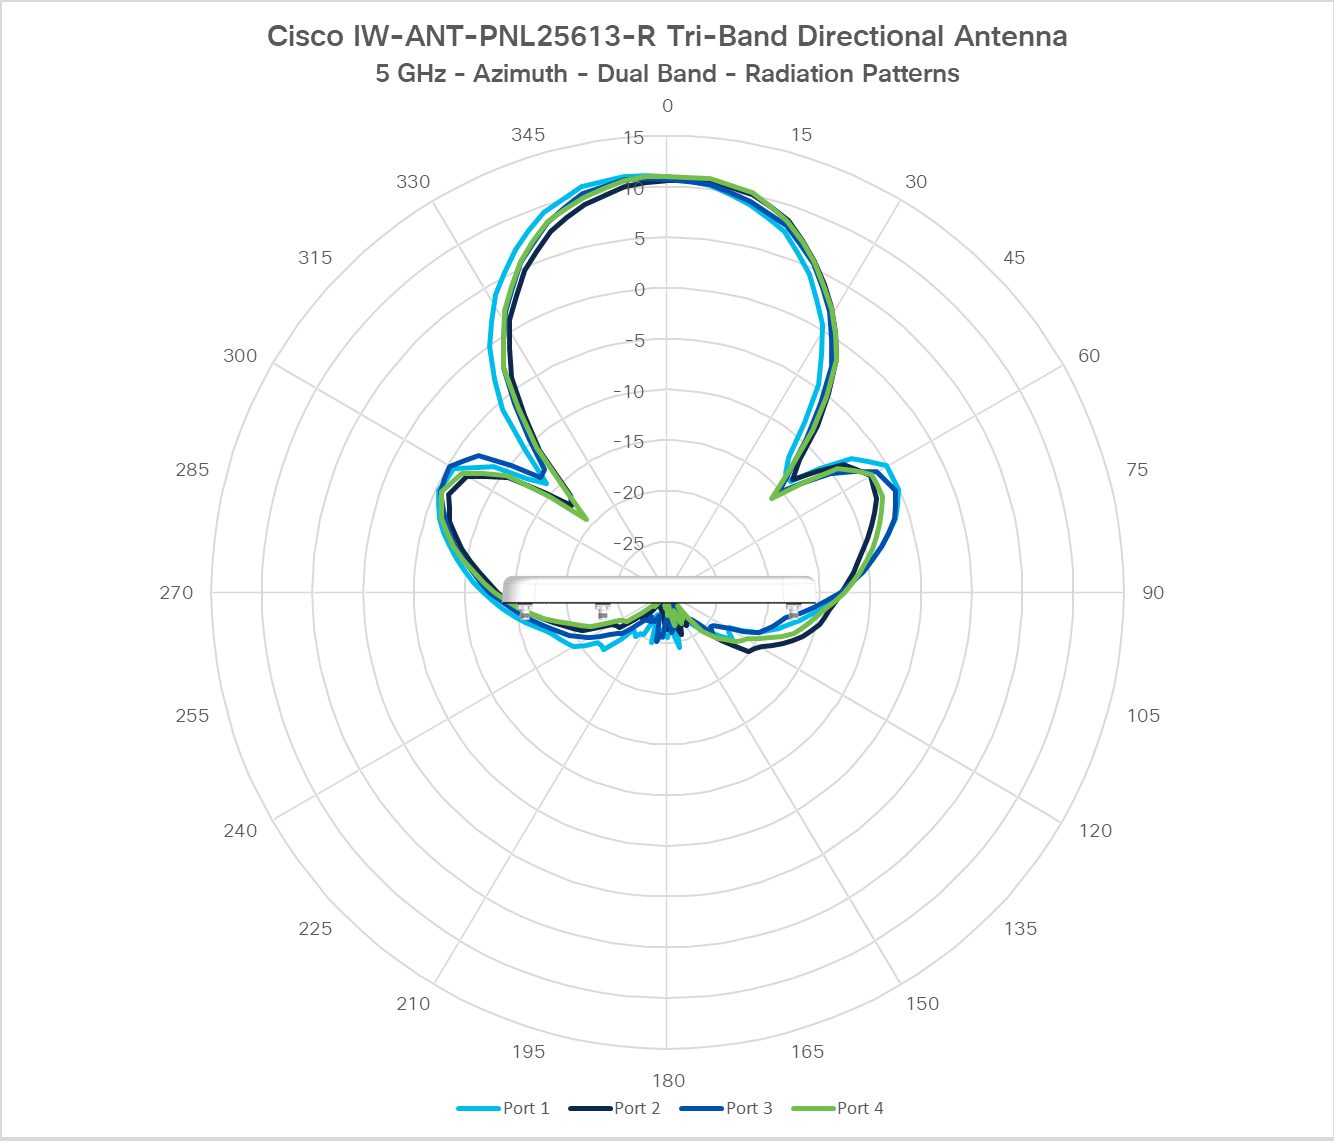Click the 150 degree angle label

tap(922, 1004)
